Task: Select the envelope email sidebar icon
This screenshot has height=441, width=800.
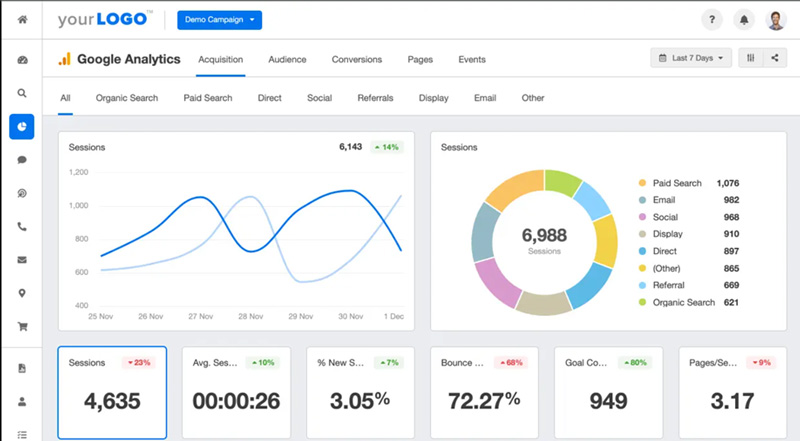Action: [22, 260]
